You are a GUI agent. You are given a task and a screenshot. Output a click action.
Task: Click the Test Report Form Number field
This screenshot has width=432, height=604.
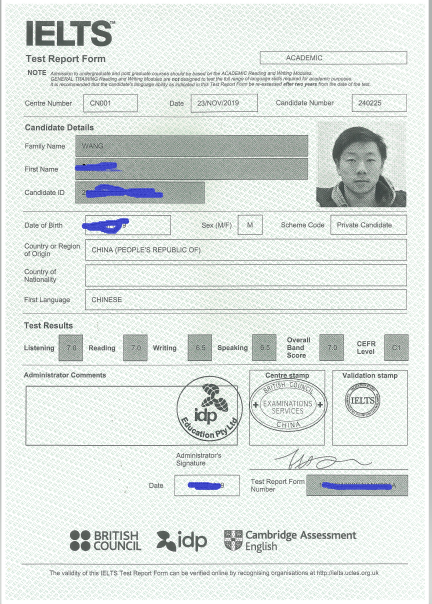pyautogui.click(x=357, y=485)
